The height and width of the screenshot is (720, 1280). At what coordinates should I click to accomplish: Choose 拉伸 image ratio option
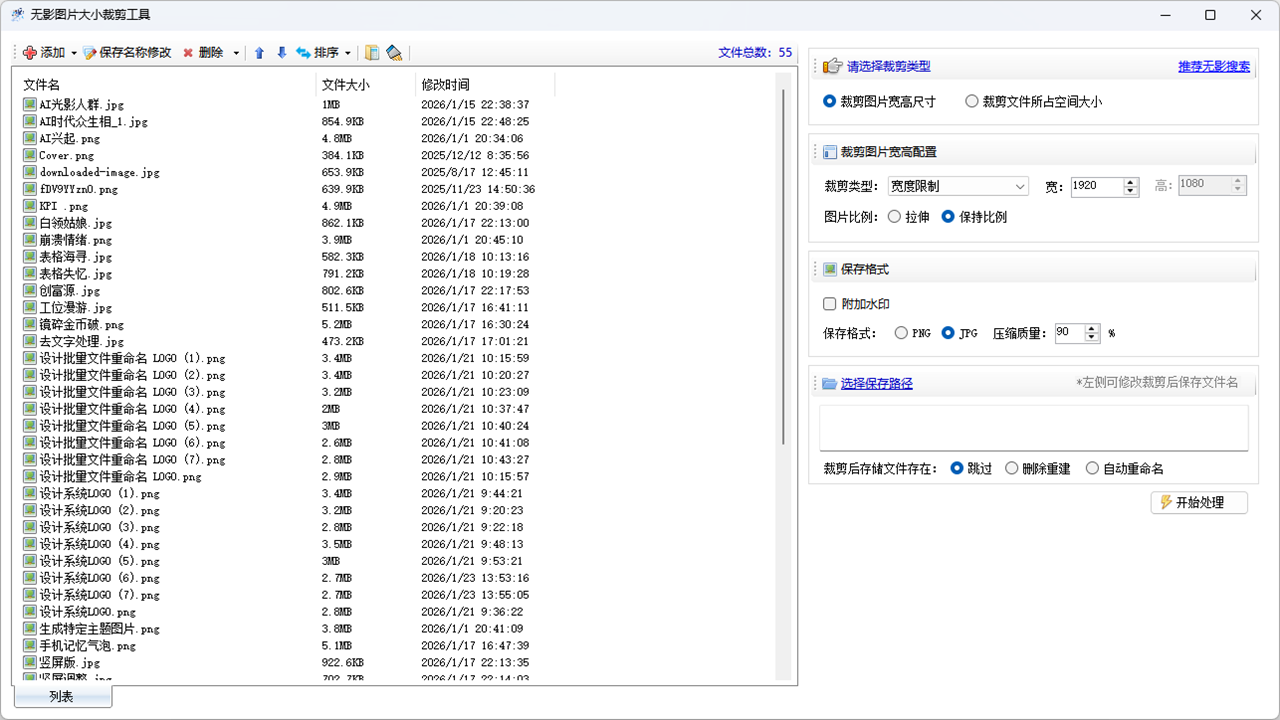894,217
